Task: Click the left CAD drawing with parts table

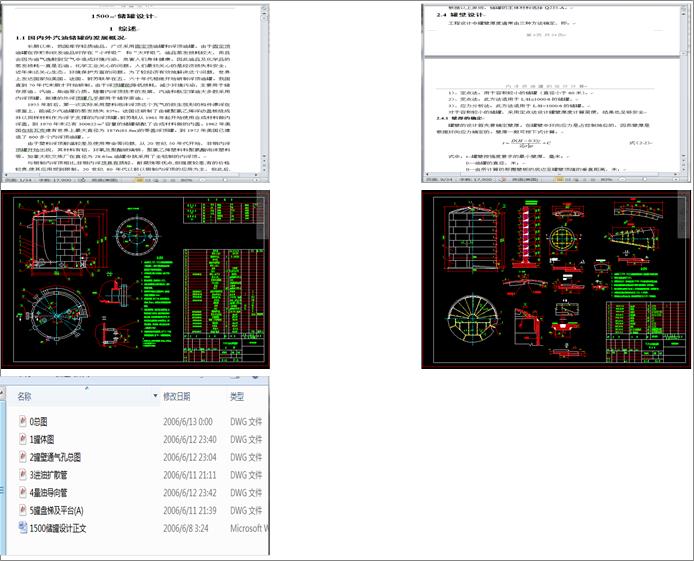Action: click(x=135, y=280)
